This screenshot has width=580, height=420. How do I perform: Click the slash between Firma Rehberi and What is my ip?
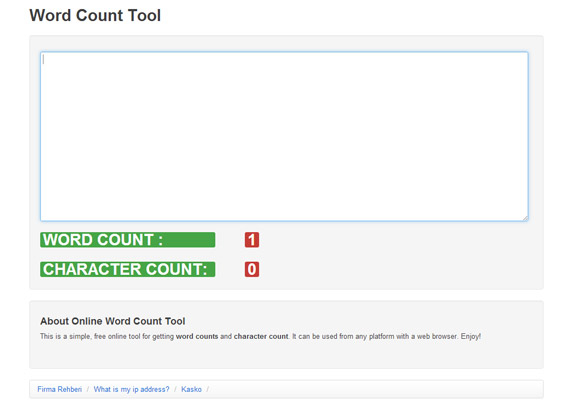tap(88, 389)
